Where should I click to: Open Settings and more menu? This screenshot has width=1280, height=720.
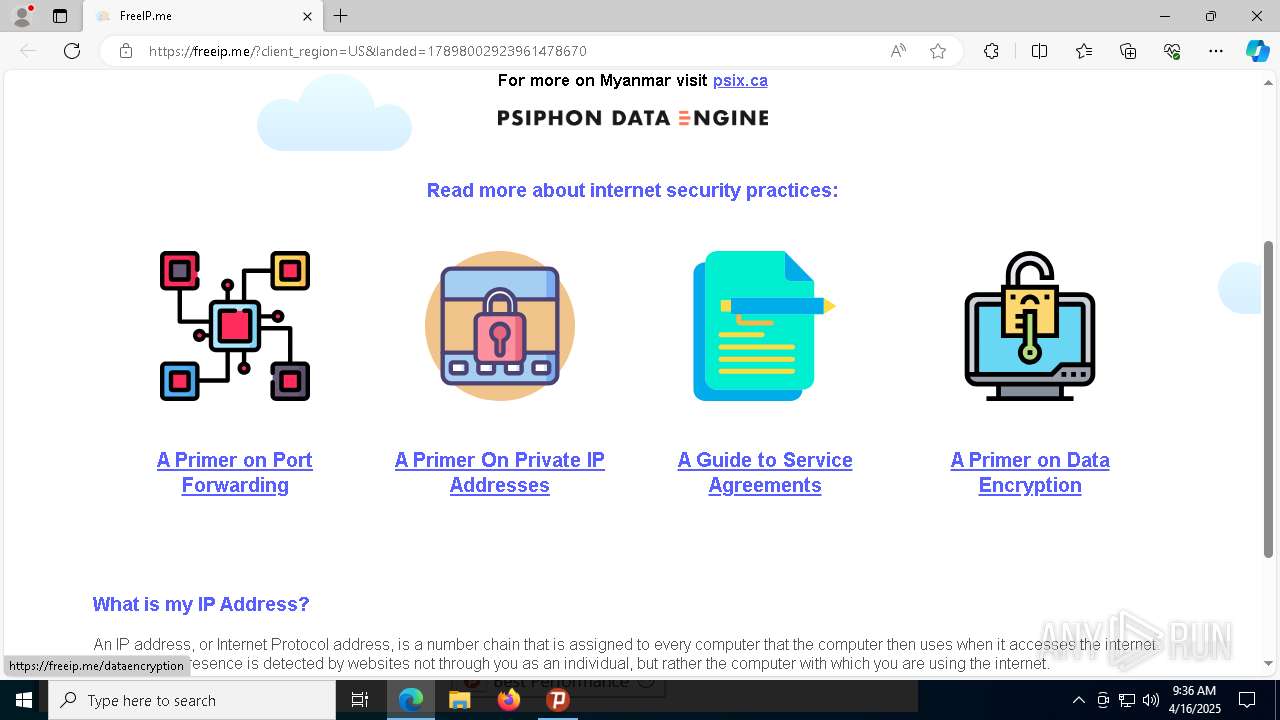click(x=1216, y=51)
